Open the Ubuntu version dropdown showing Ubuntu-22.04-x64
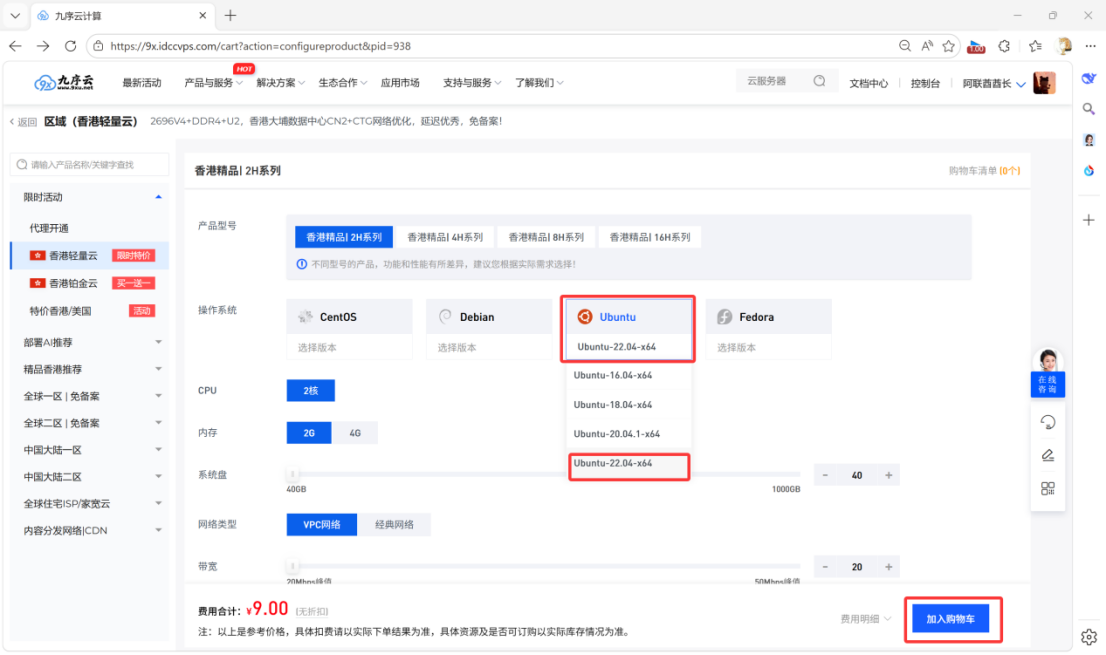Image resolution: width=1106 pixels, height=655 pixels. (x=628, y=347)
